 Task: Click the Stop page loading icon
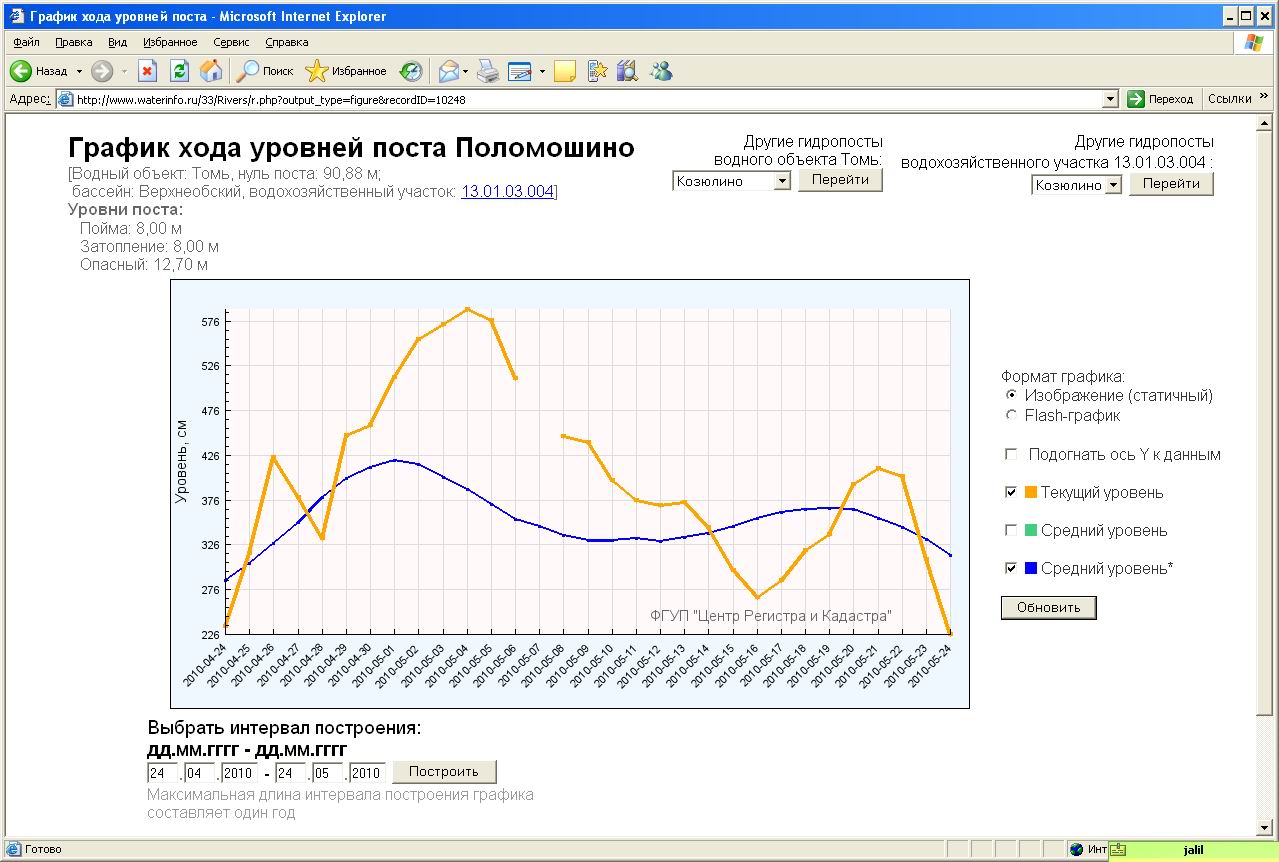point(147,71)
